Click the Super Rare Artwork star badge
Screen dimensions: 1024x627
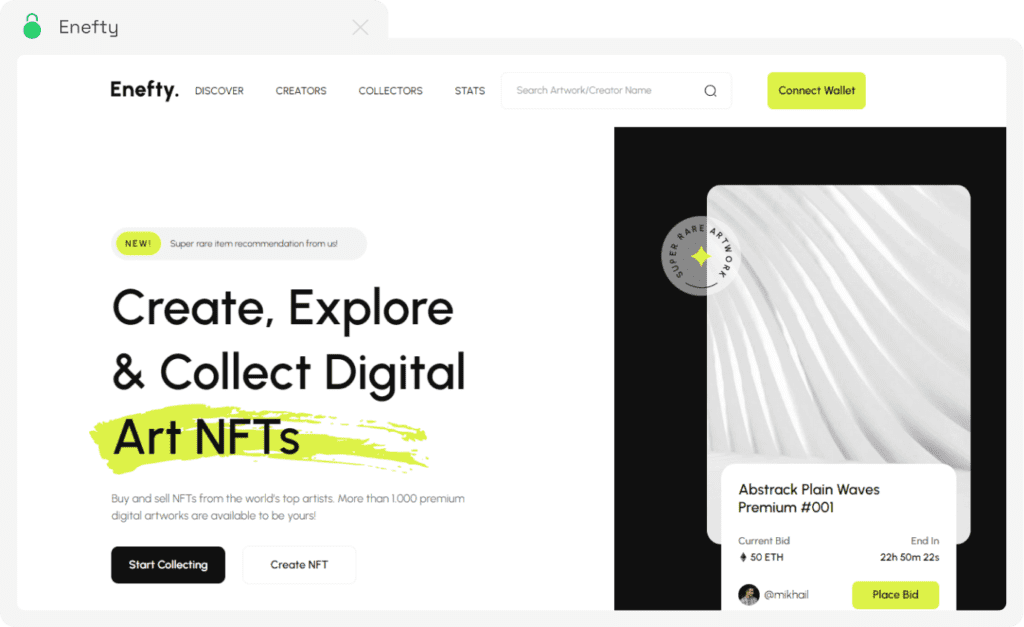pos(701,256)
